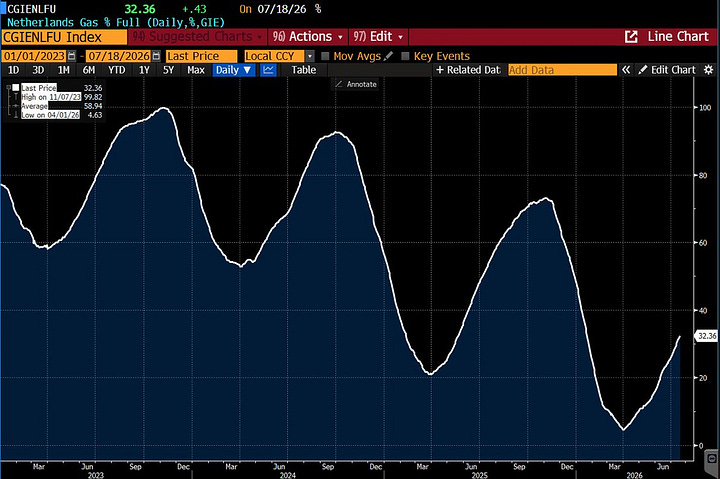
Task: Select the line chart type icon
Action: click(268, 70)
